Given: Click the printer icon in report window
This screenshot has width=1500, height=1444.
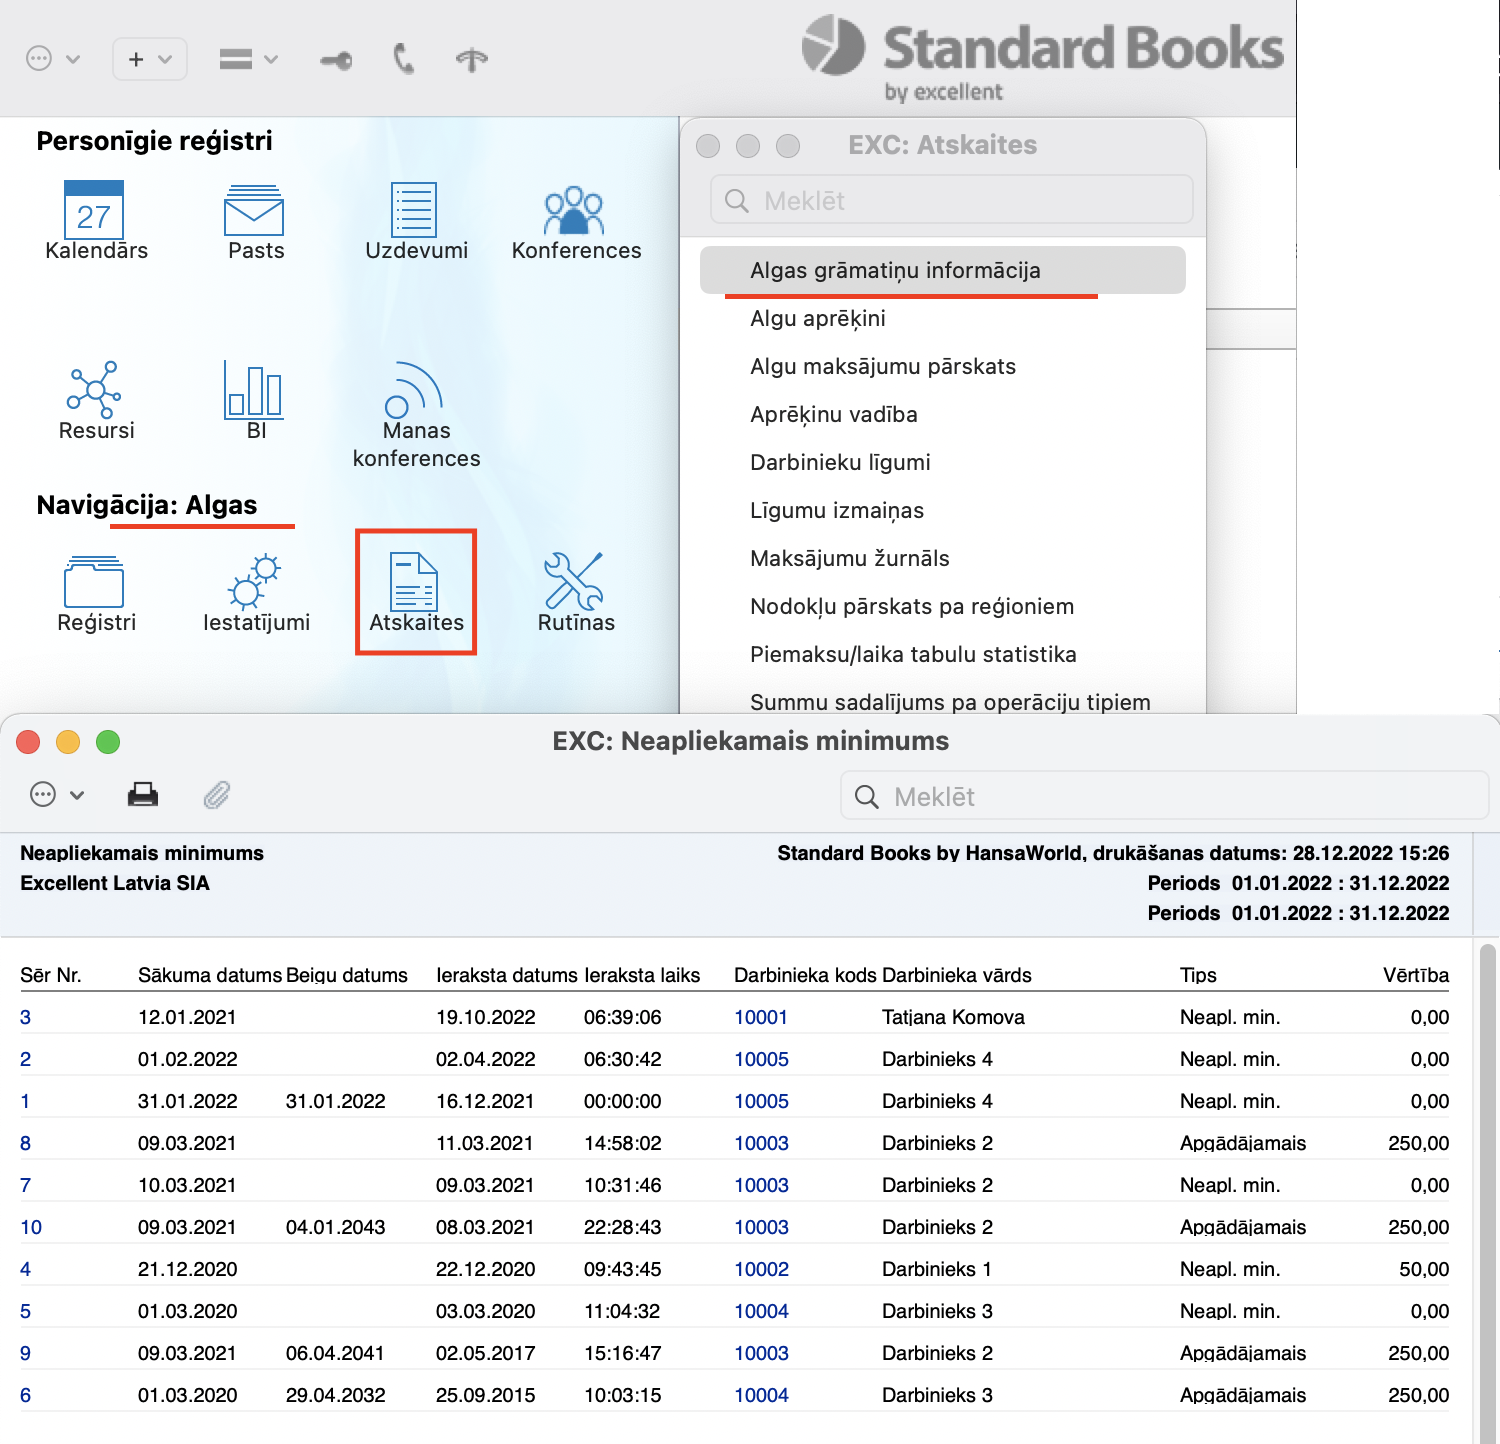Looking at the screenshot, I should pos(143,795).
